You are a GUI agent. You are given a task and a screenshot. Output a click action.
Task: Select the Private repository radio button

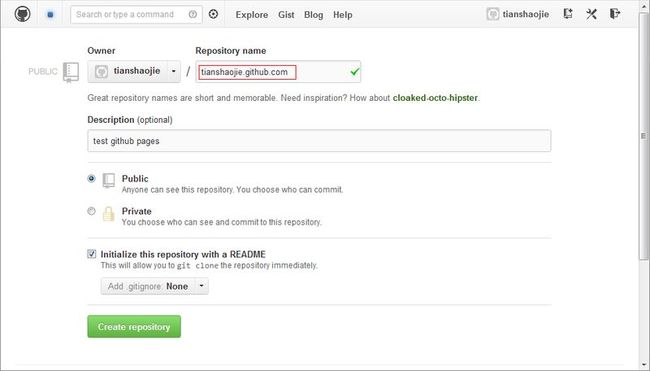click(91, 211)
